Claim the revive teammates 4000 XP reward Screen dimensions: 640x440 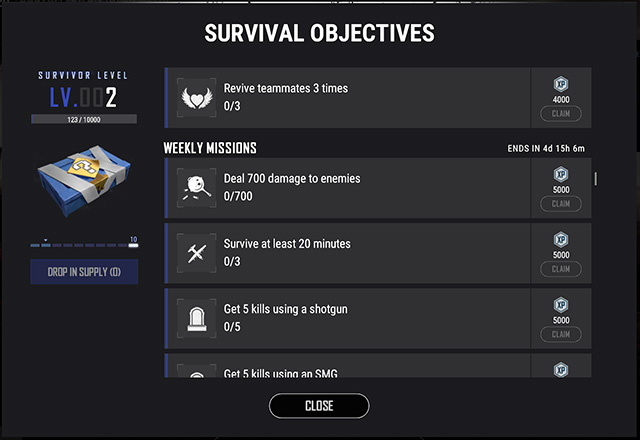pyautogui.click(x=561, y=114)
